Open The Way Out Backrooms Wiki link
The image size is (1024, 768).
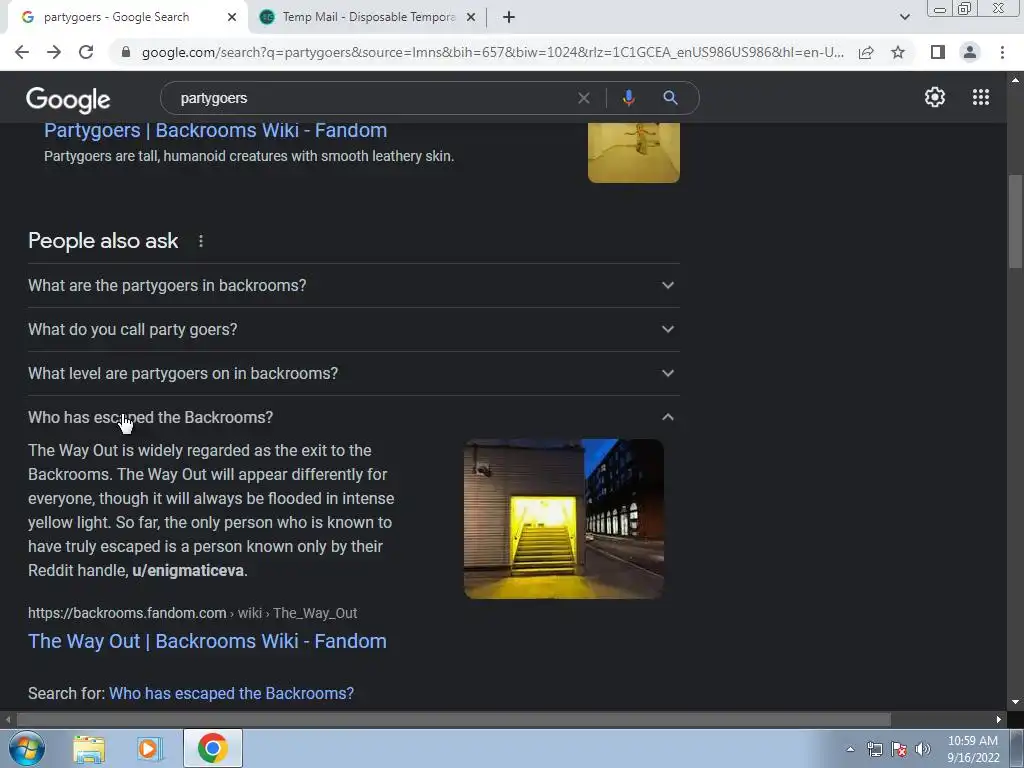[x=207, y=641]
